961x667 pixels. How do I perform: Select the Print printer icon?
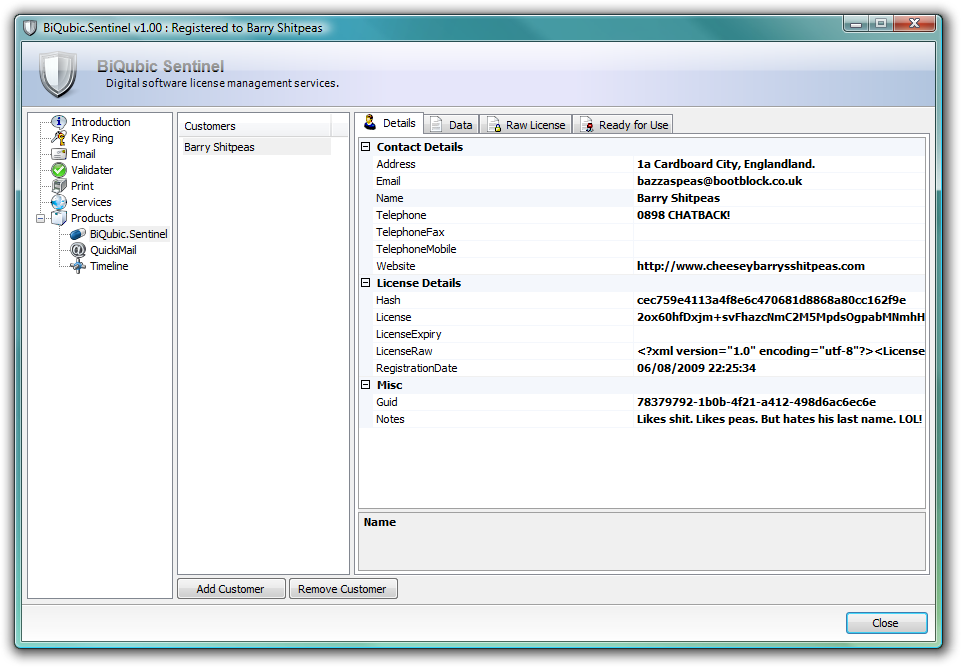[x=59, y=185]
